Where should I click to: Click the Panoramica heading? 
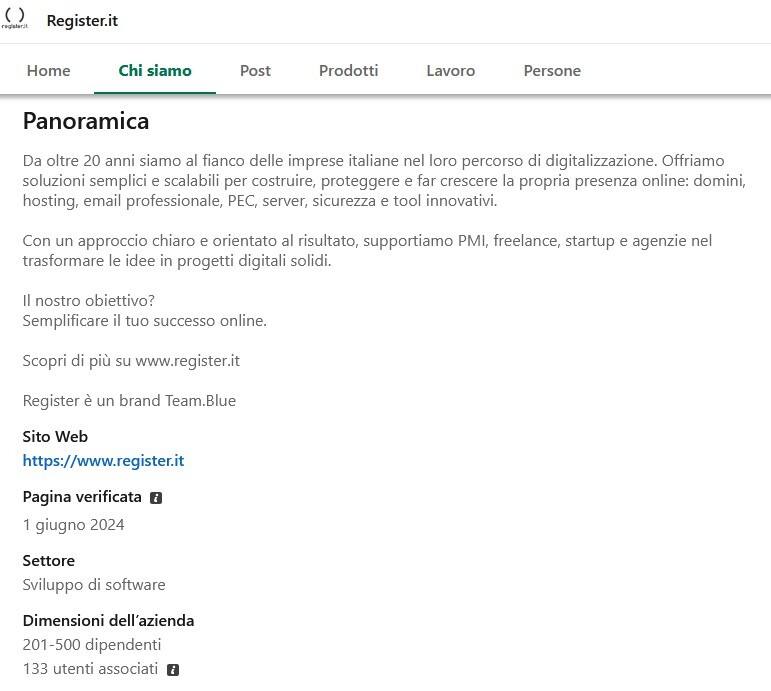tap(86, 122)
